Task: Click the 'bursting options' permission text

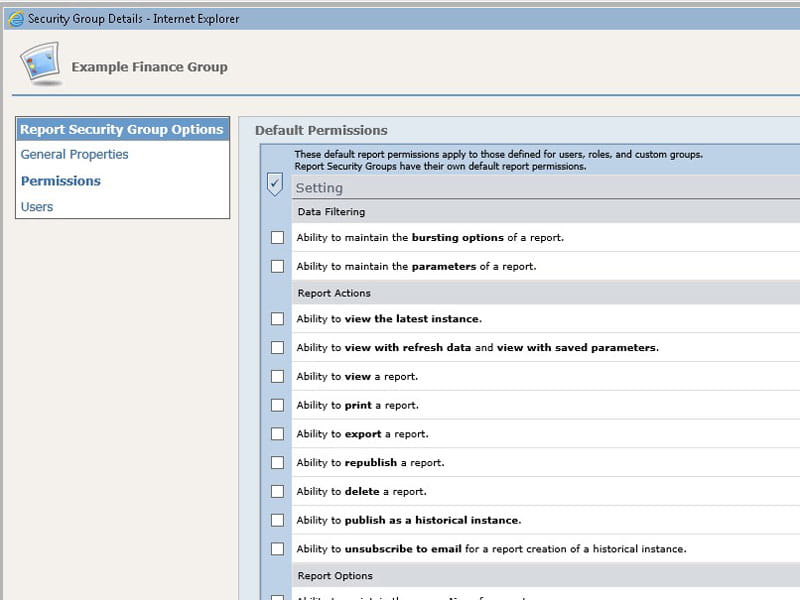Action: click(x=458, y=238)
